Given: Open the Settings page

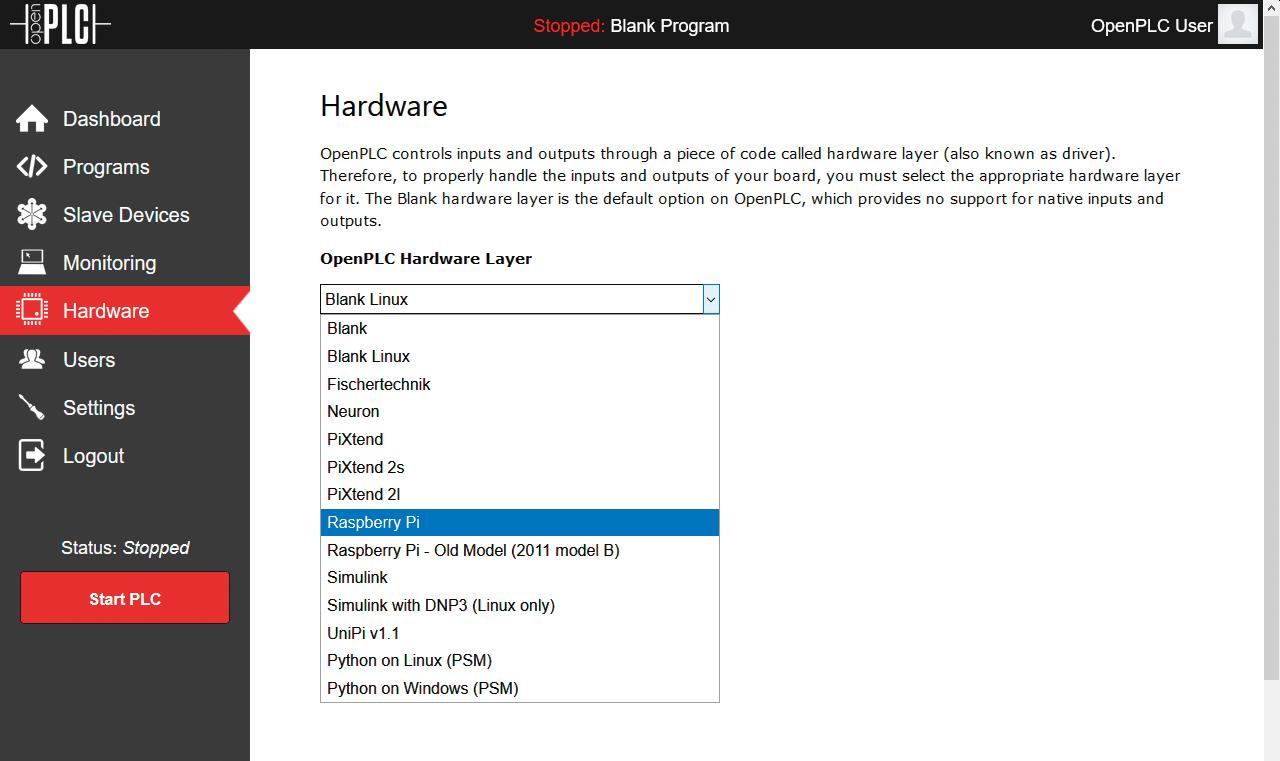Looking at the screenshot, I should click(125, 407).
